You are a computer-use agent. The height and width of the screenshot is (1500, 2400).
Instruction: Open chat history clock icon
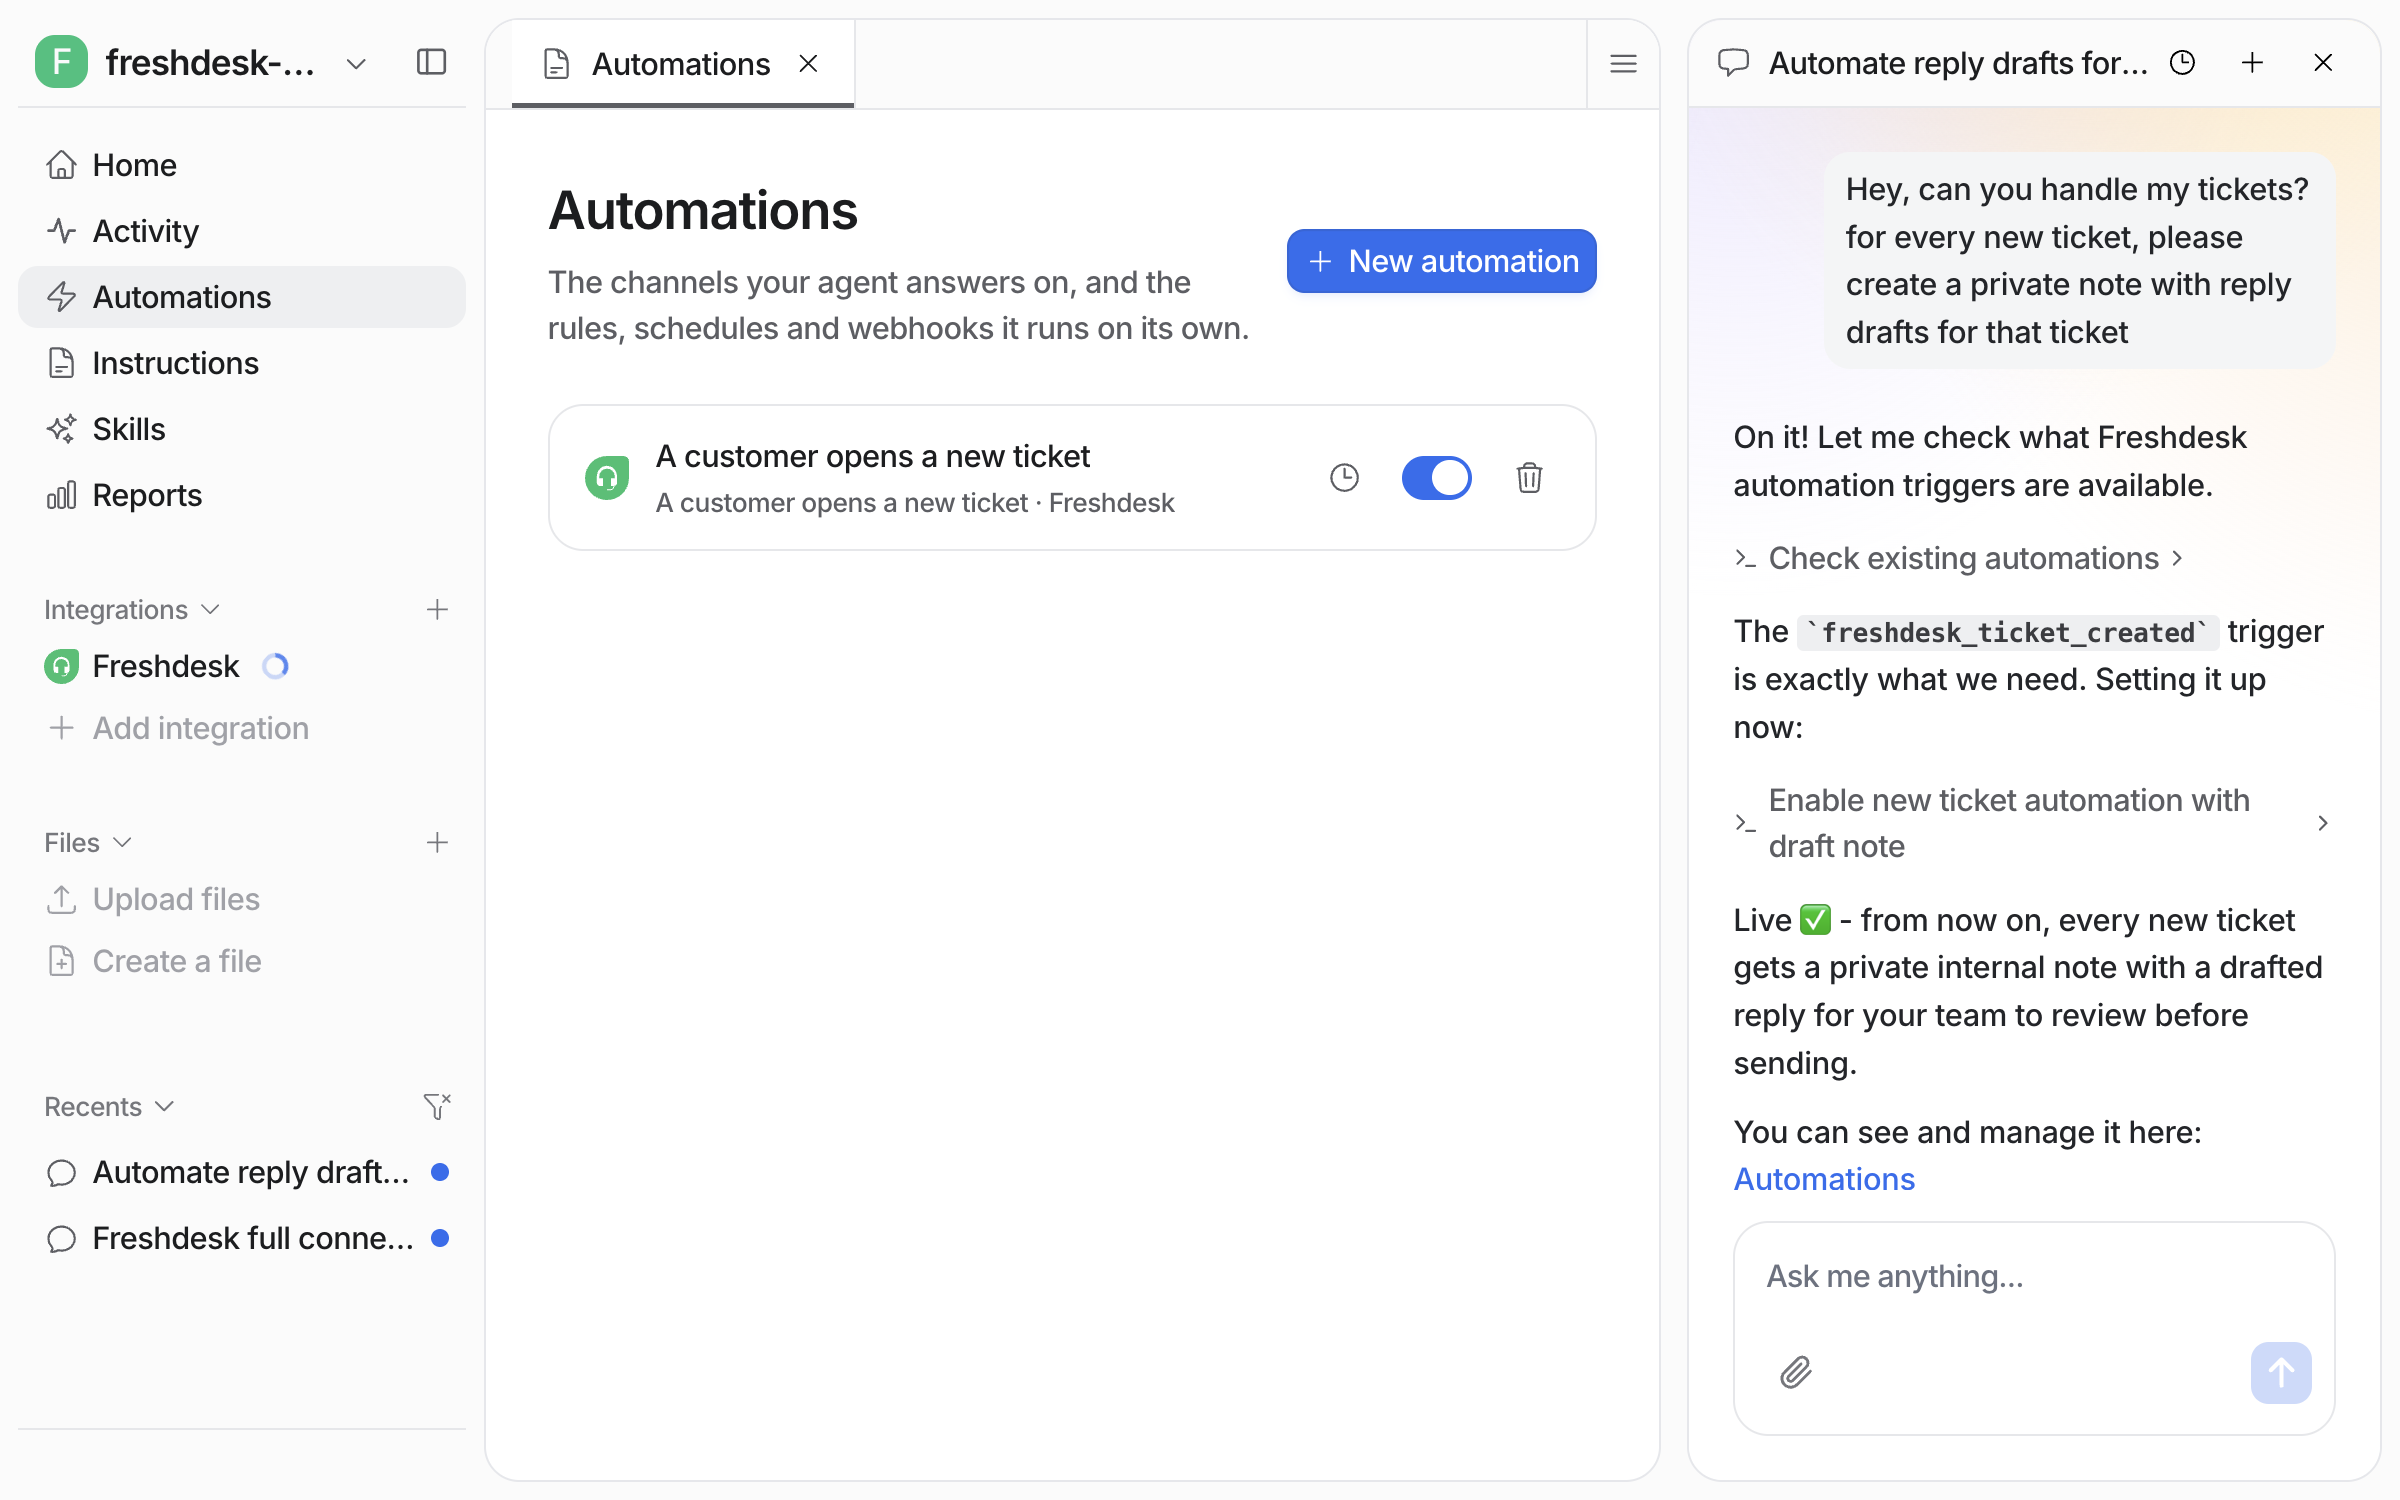click(2182, 63)
